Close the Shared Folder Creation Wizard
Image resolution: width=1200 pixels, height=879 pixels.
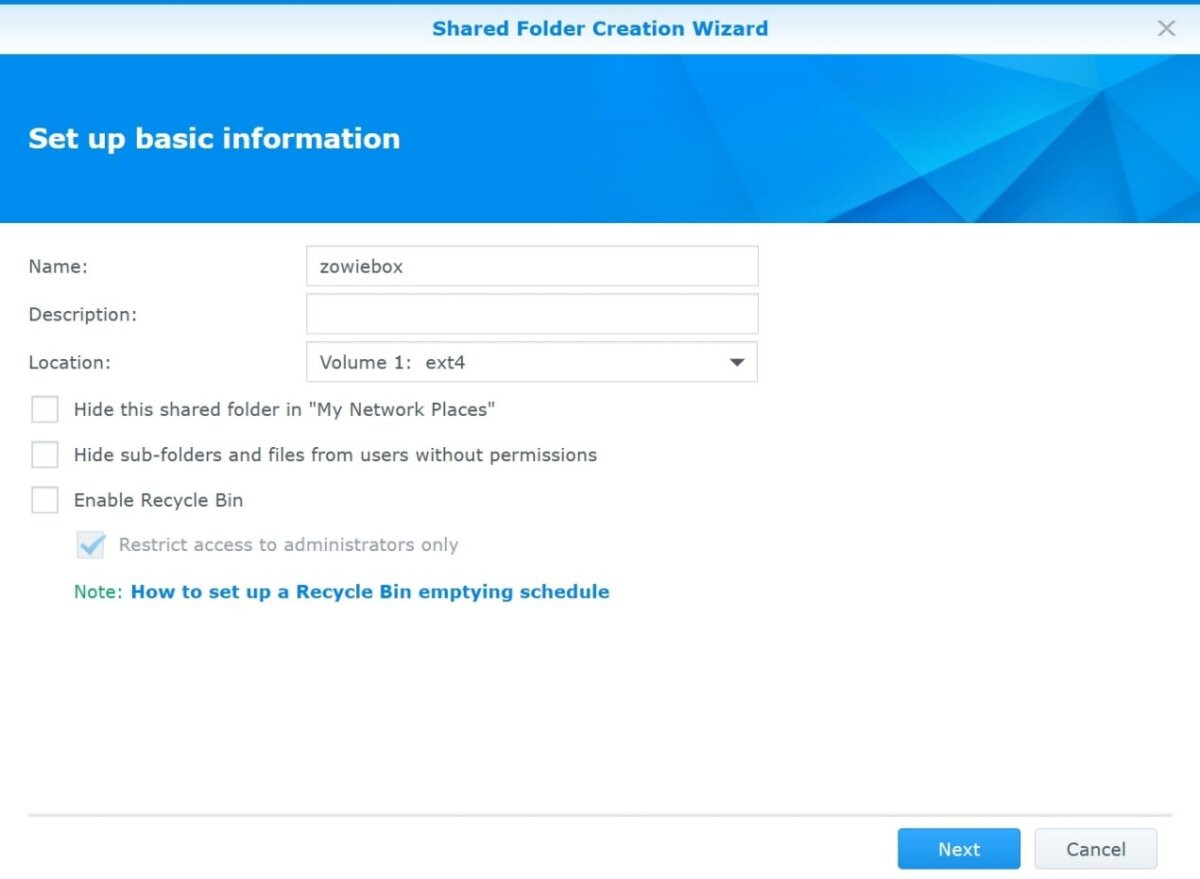point(1166,28)
